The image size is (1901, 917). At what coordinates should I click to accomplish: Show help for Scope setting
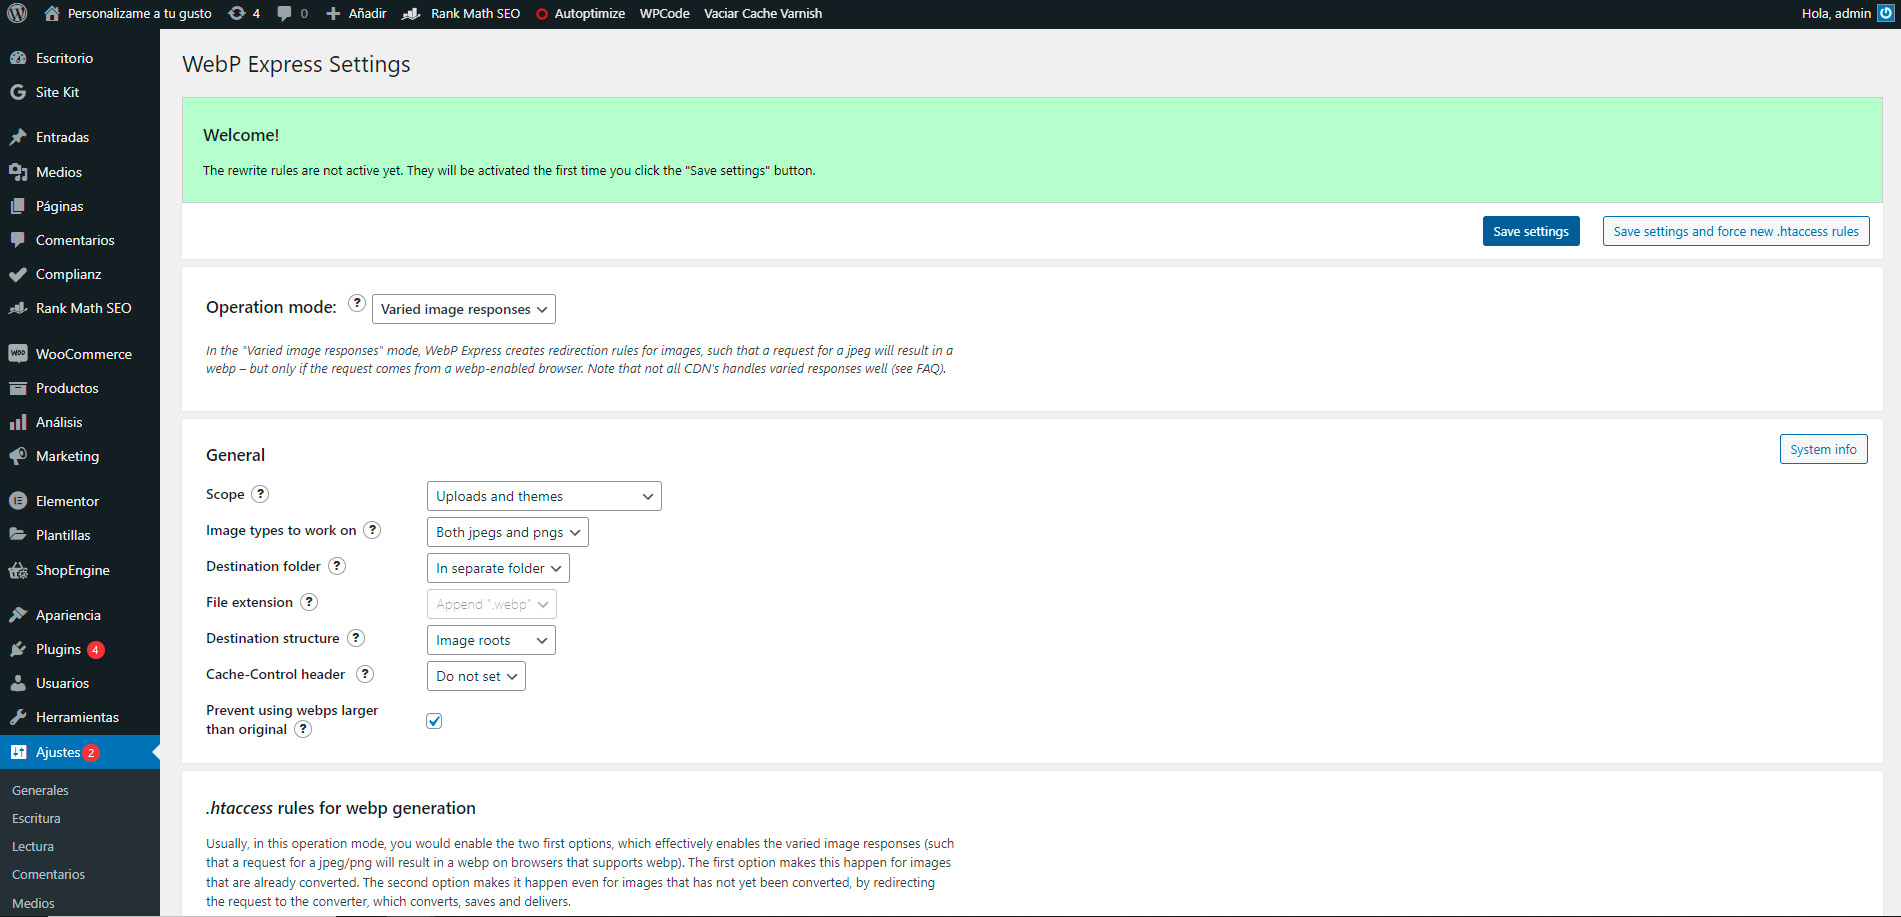260,494
